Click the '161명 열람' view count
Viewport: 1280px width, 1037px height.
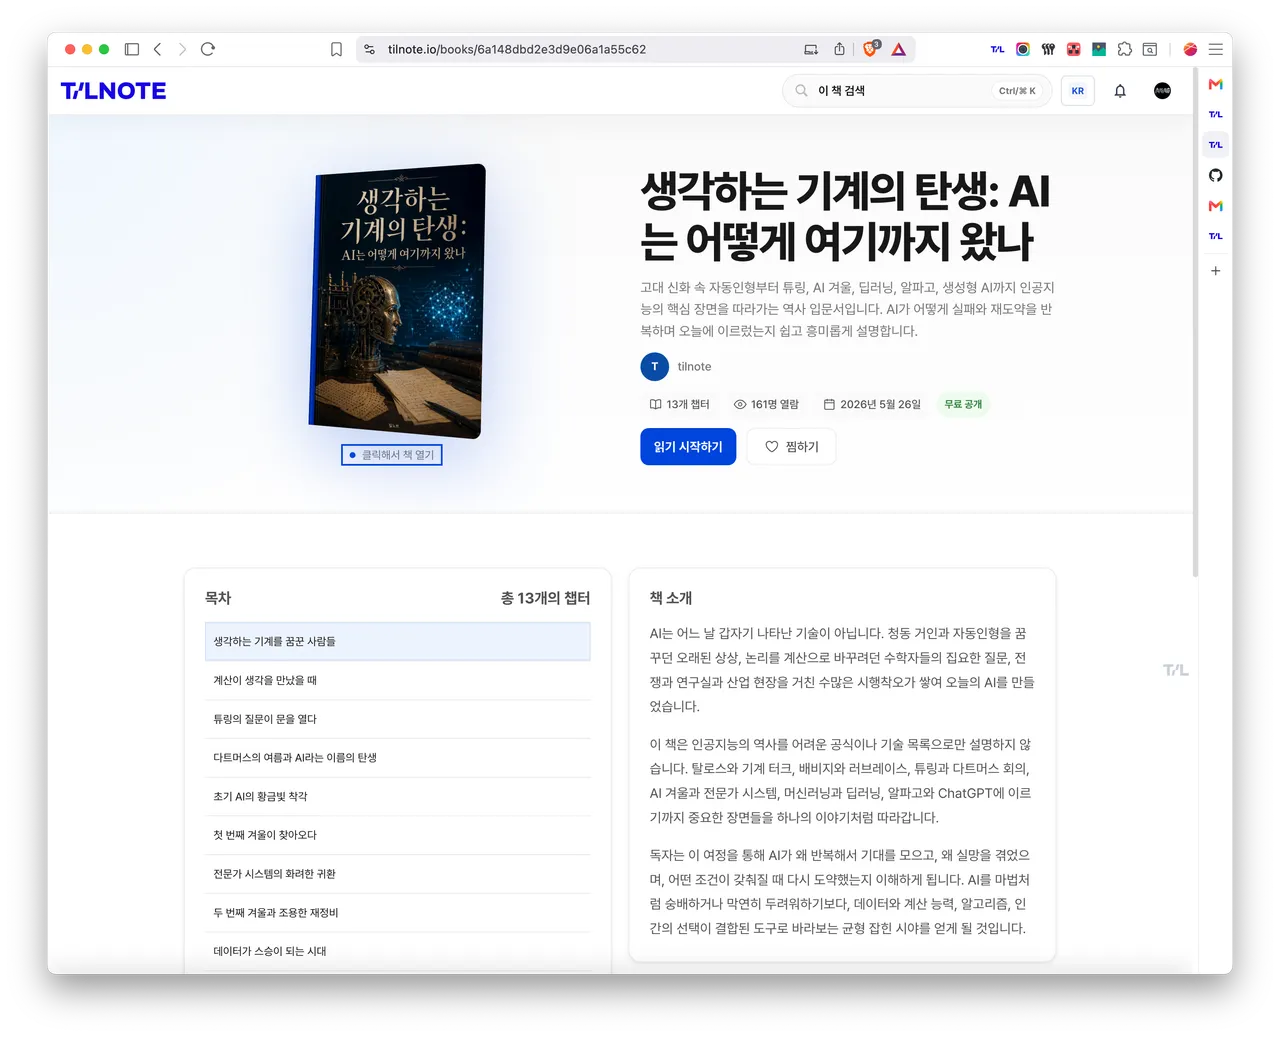766,404
